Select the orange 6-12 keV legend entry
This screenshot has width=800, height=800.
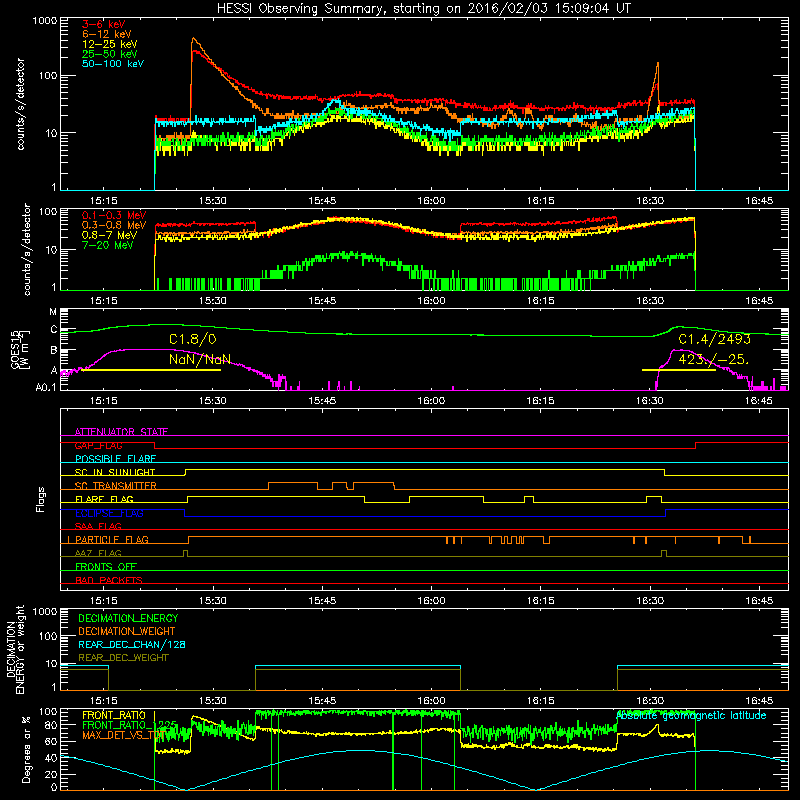(x=107, y=34)
